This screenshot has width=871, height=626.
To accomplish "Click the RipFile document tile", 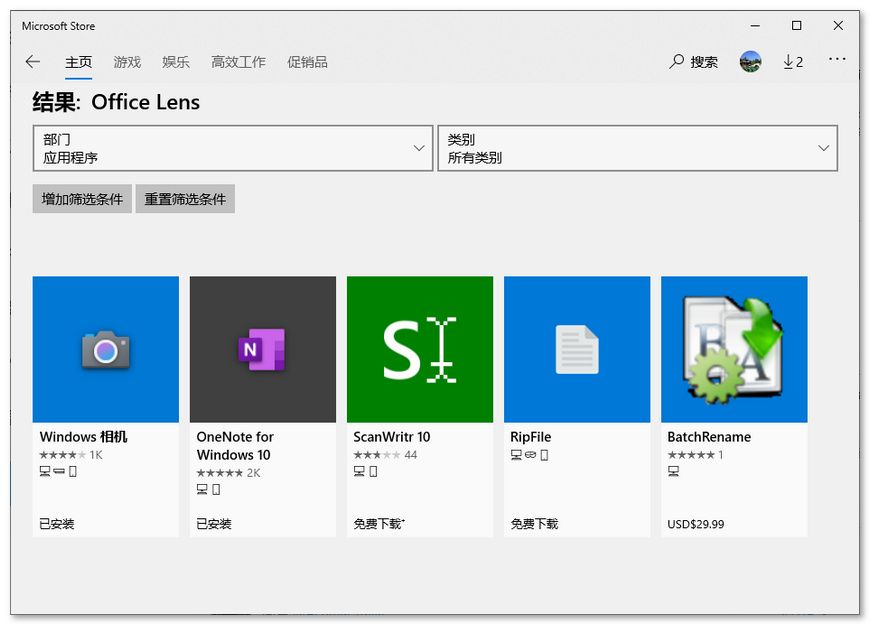I will [x=577, y=349].
